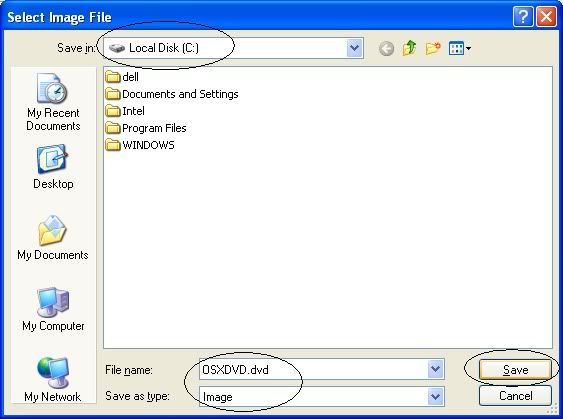Create a new folder with toolbar icon

click(x=433, y=48)
